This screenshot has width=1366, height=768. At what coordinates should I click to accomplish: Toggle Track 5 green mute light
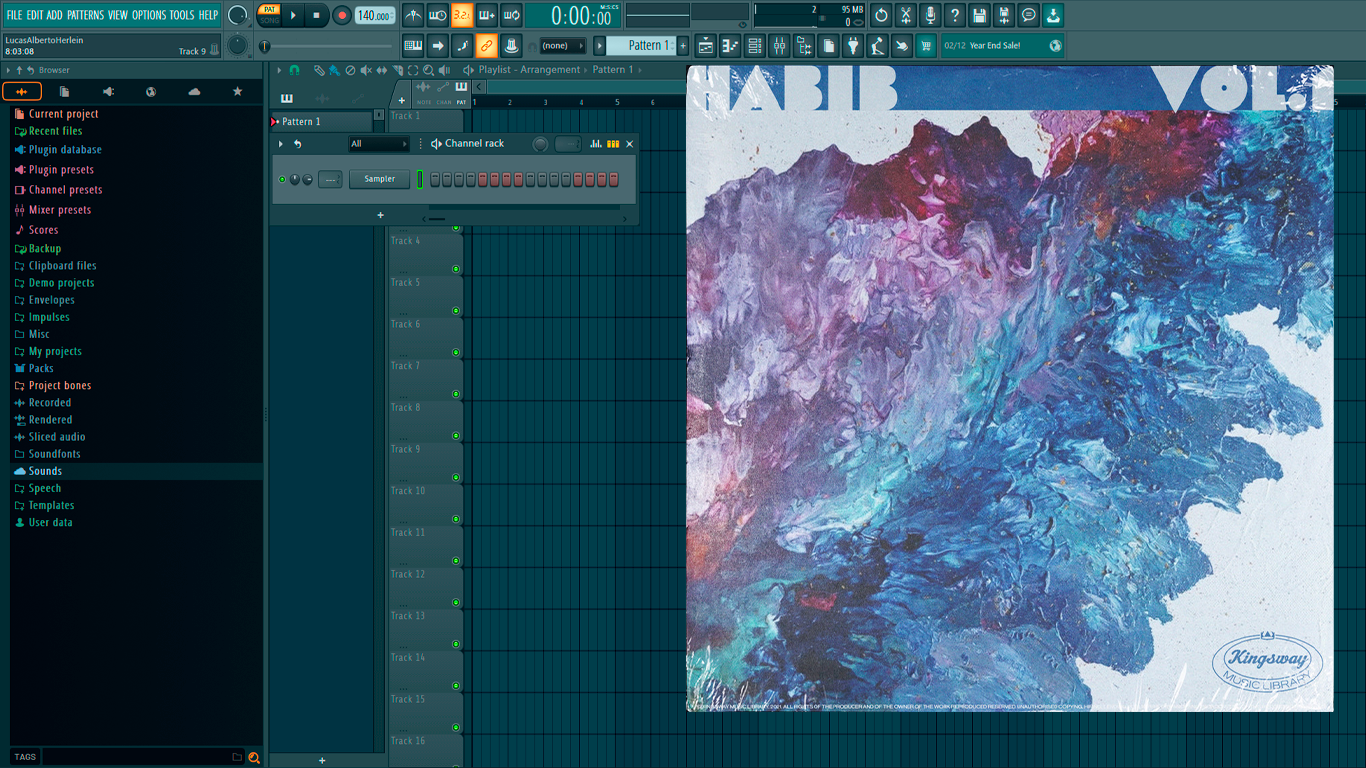coord(456,310)
